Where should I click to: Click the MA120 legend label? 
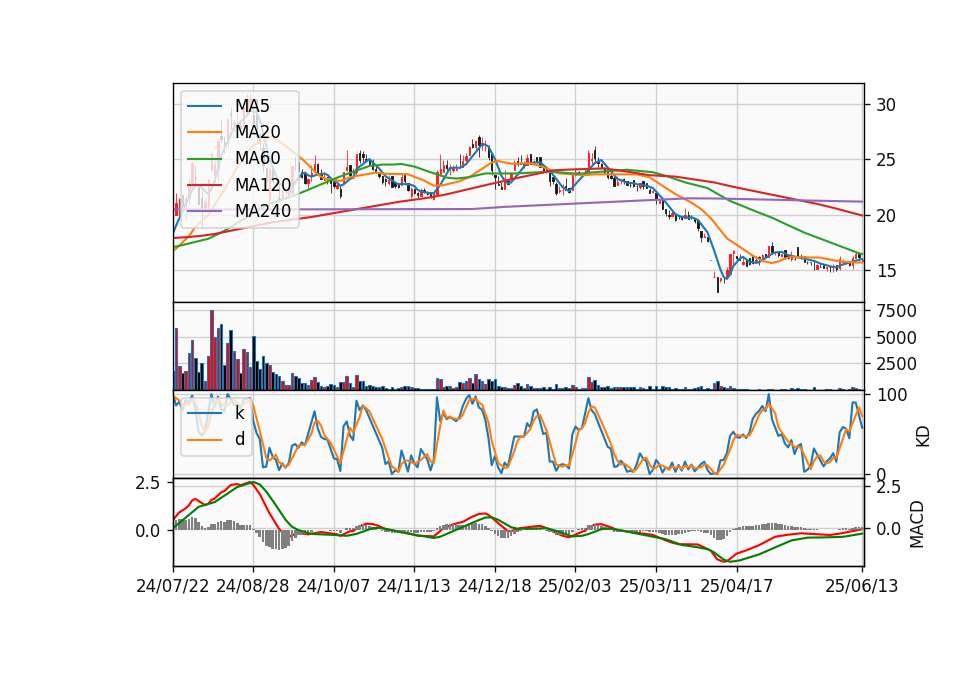(x=263, y=184)
